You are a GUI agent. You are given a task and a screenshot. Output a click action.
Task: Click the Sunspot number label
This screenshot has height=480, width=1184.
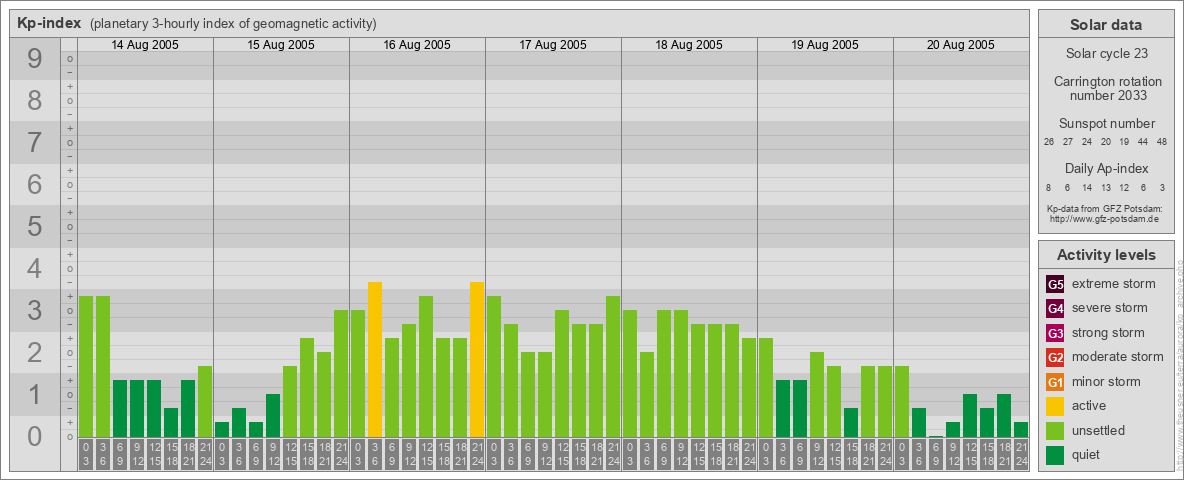click(x=1107, y=124)
